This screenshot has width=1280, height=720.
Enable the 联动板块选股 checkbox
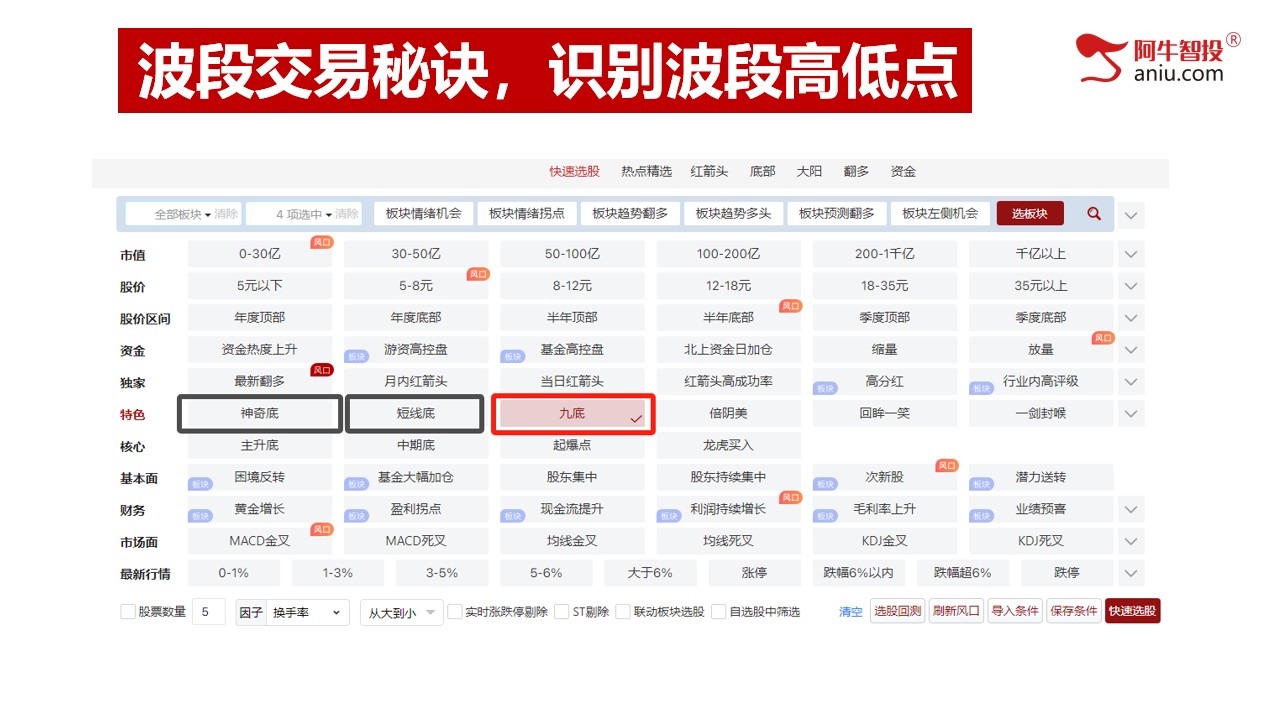coord(623,611)
